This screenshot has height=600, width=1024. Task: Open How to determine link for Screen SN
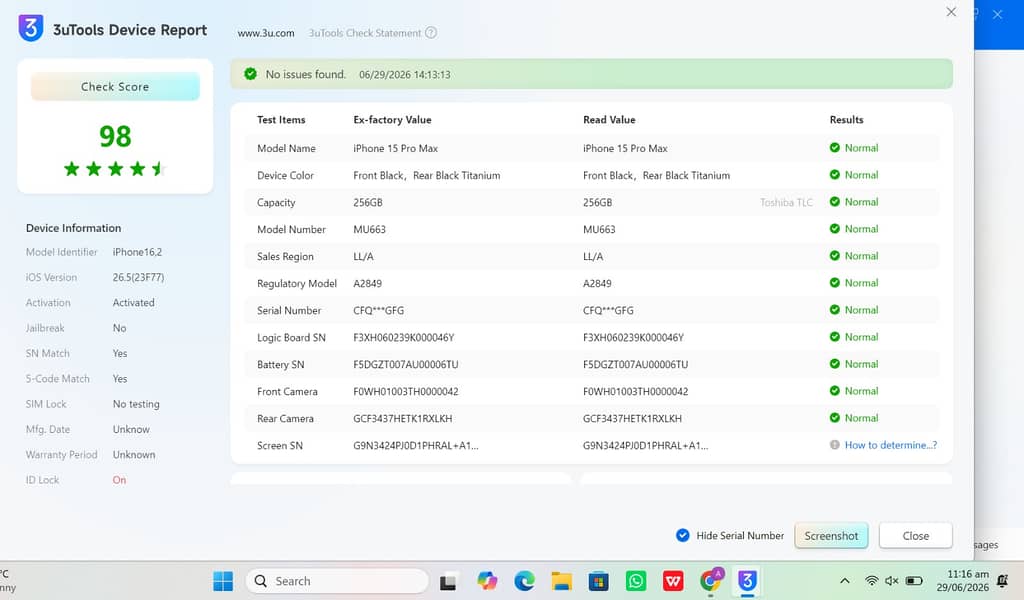pos(891,445)
